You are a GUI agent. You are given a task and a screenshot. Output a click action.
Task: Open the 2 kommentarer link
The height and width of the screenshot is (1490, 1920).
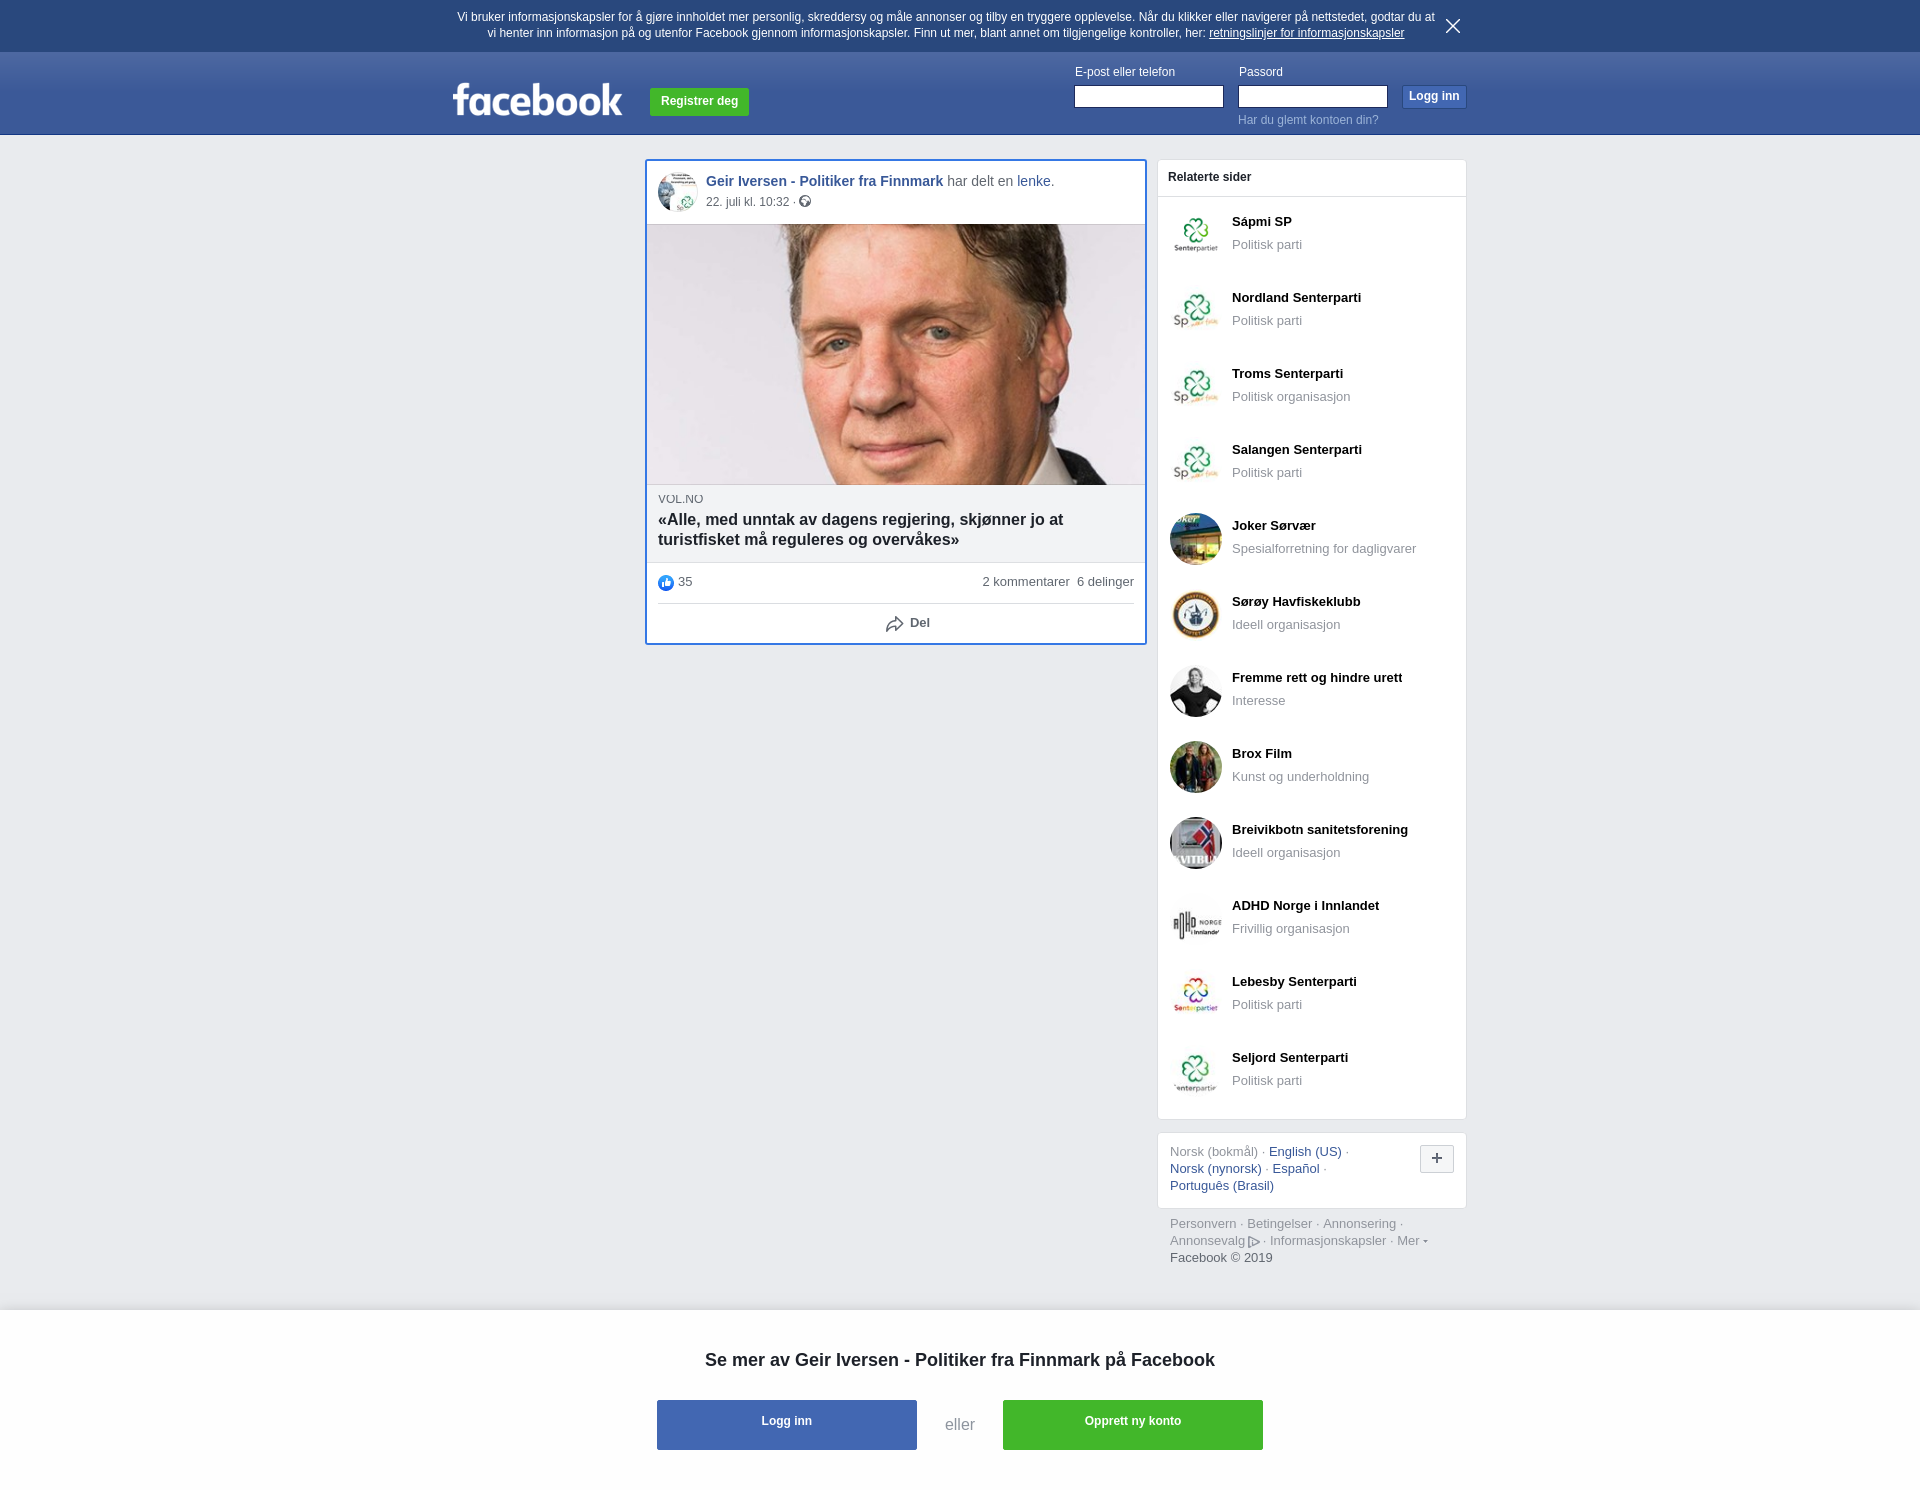[1026, 582]
